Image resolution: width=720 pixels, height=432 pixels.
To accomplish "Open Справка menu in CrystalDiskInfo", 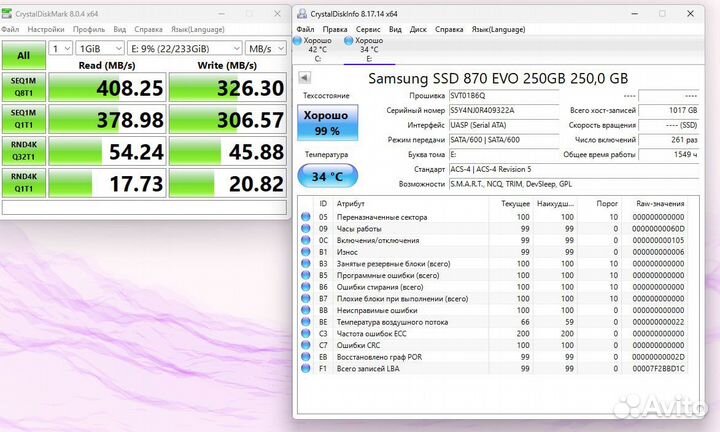I will [449, 29].
